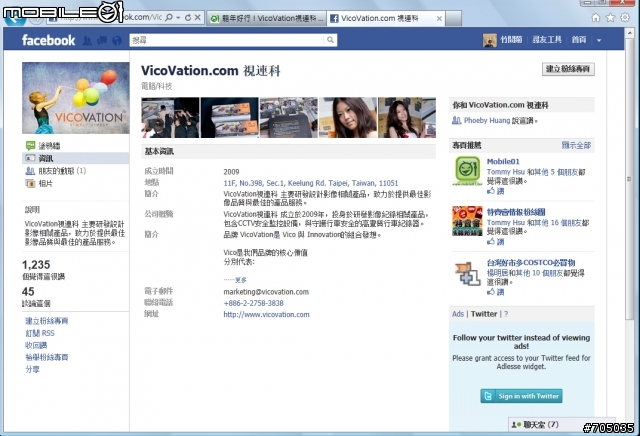Click the Report Page link in sidebar
Viewport: 640px width, 436px height.
pyautogui.click(x=47, y=357)
